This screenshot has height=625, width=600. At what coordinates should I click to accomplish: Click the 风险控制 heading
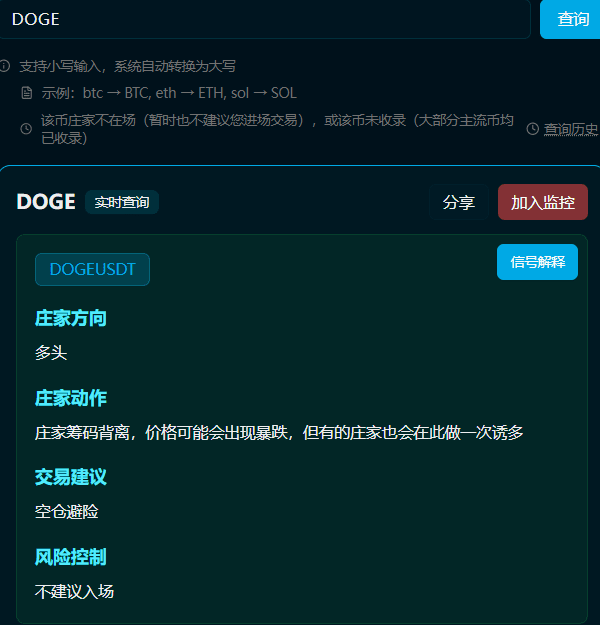[x=71, y=557]
